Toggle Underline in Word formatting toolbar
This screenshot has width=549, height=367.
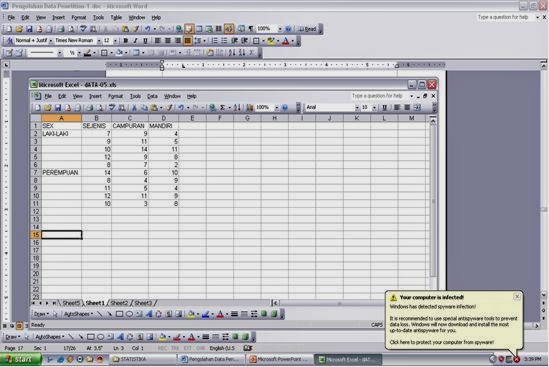click(145, 41)
